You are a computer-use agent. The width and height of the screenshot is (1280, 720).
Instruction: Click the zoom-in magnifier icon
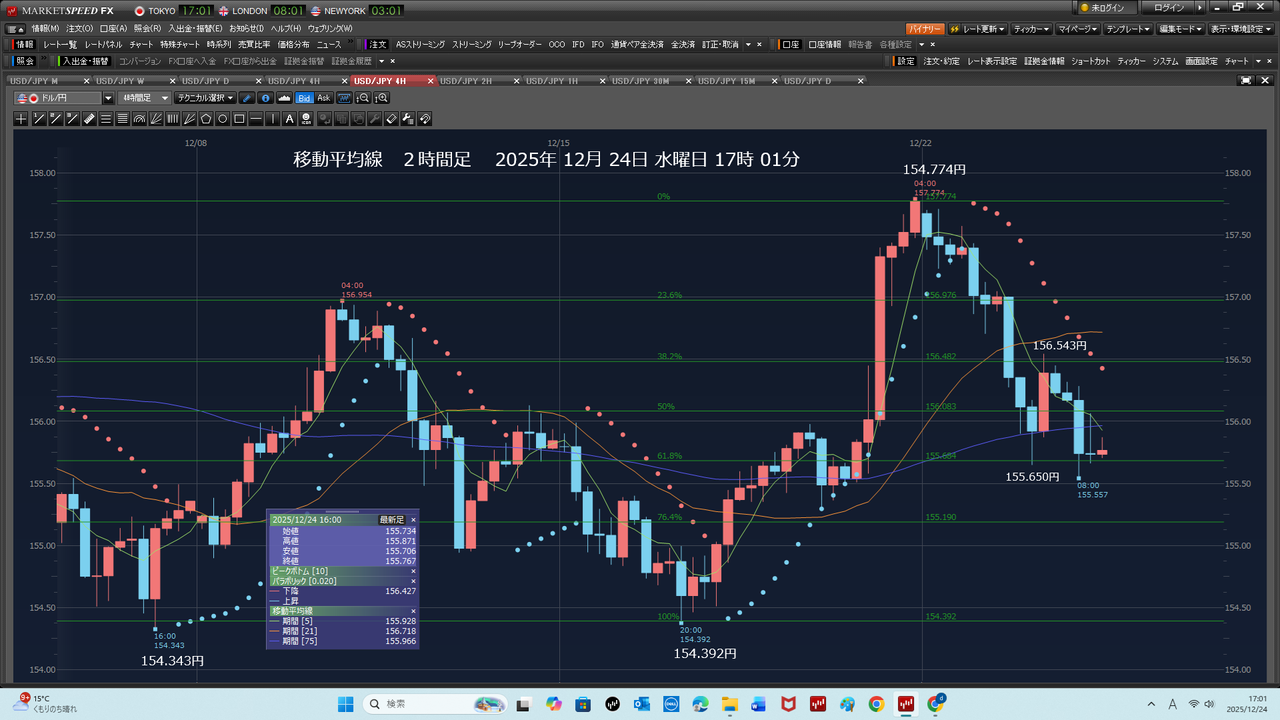(381, 98)
